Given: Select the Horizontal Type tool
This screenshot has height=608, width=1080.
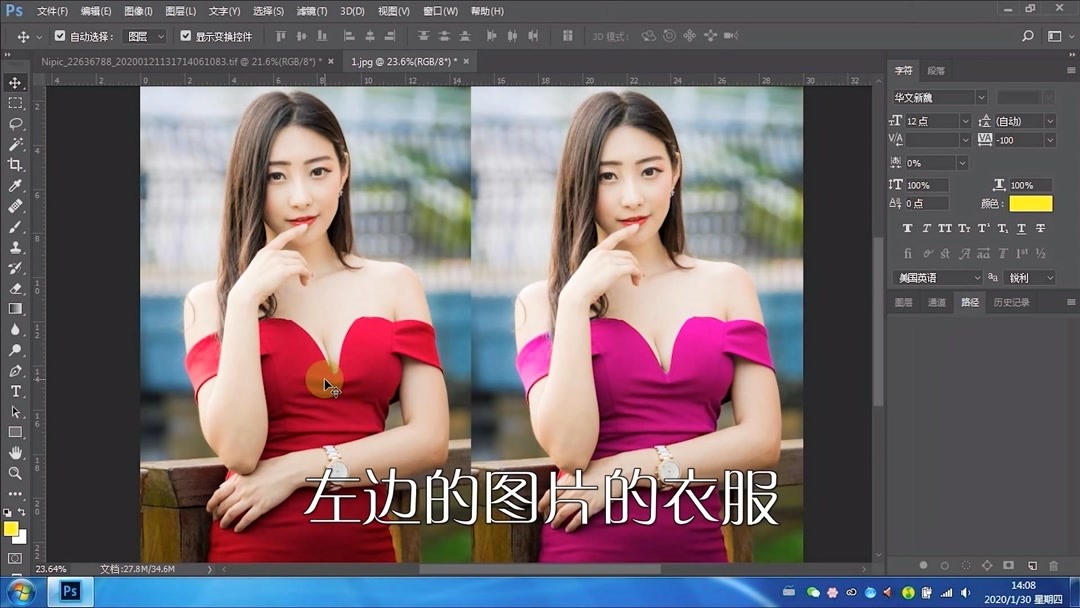Looking at the screenshot, I should [15, 390].
